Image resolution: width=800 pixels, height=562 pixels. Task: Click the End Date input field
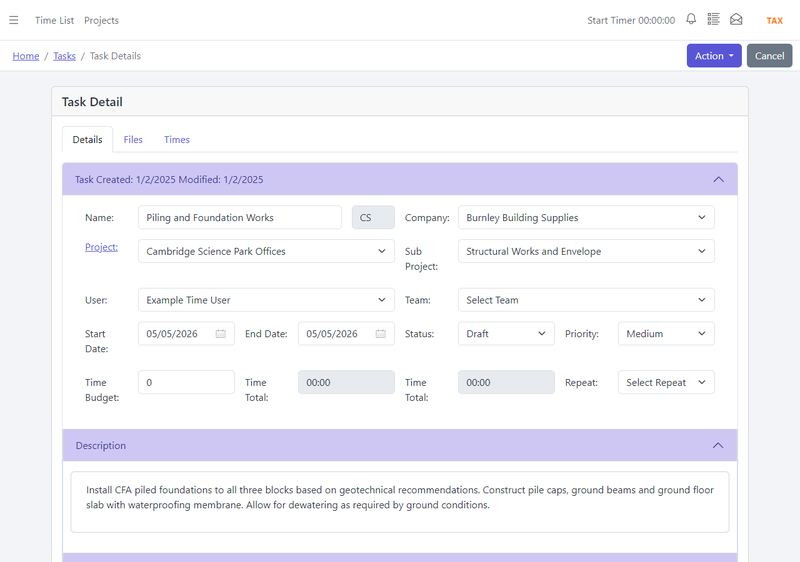(x=346, y=334)
